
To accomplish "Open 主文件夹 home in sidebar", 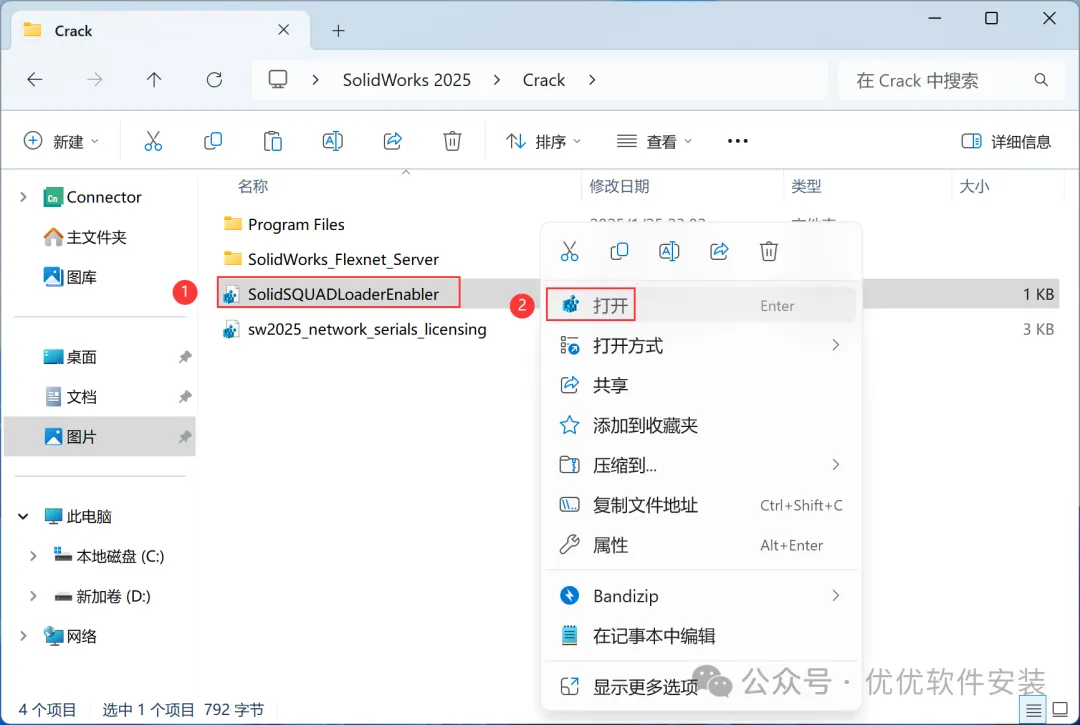I will [85, 238].
